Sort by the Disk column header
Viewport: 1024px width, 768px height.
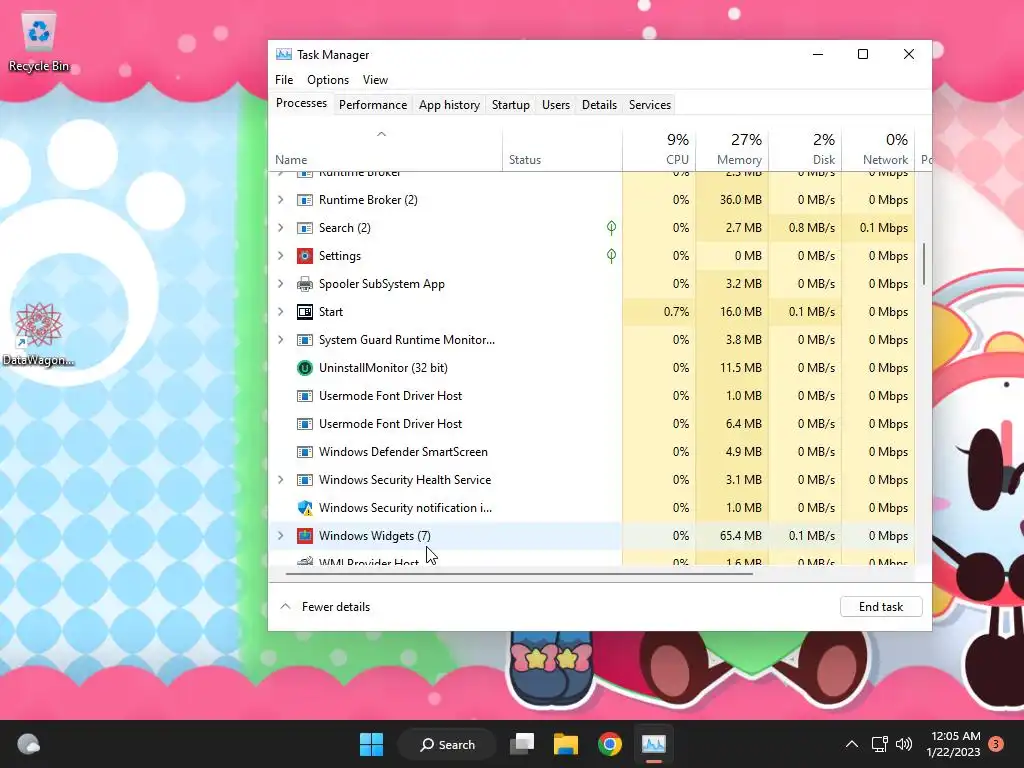(805, 150)
